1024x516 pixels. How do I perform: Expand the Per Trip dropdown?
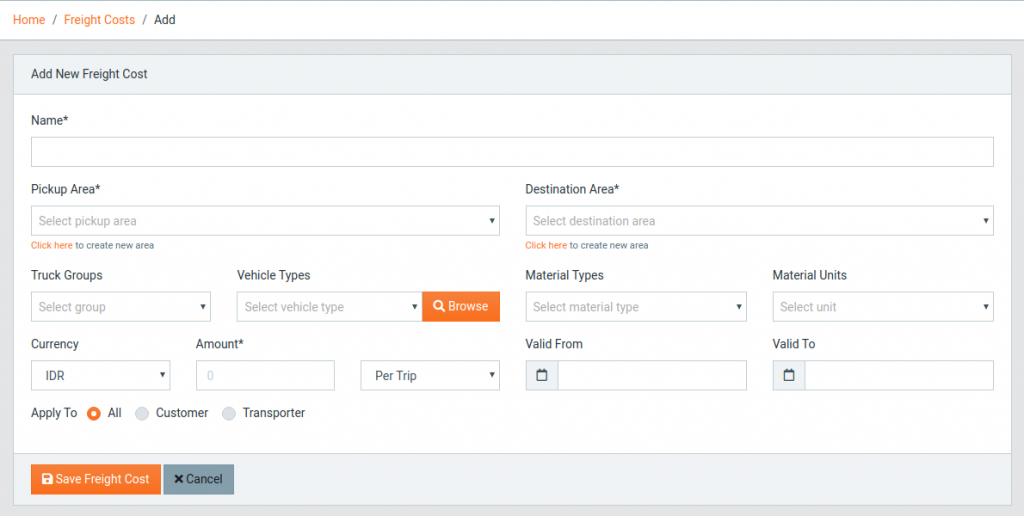click(430, 376)
